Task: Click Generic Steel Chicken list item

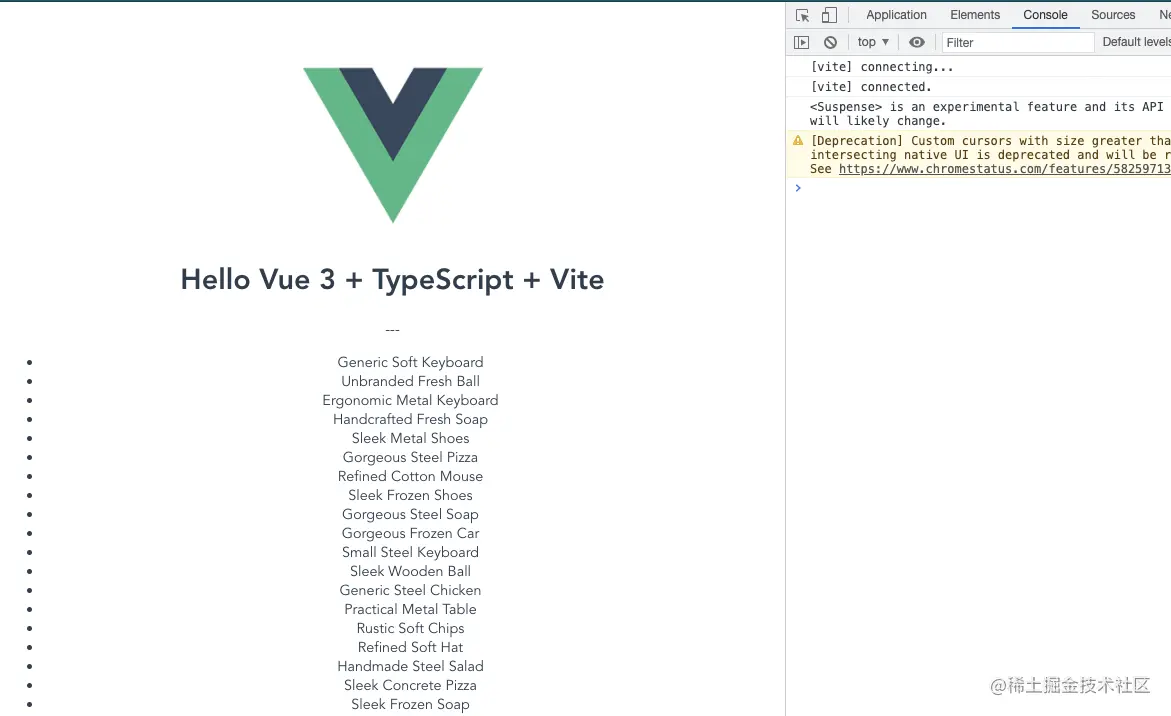Action: (410, 590)
